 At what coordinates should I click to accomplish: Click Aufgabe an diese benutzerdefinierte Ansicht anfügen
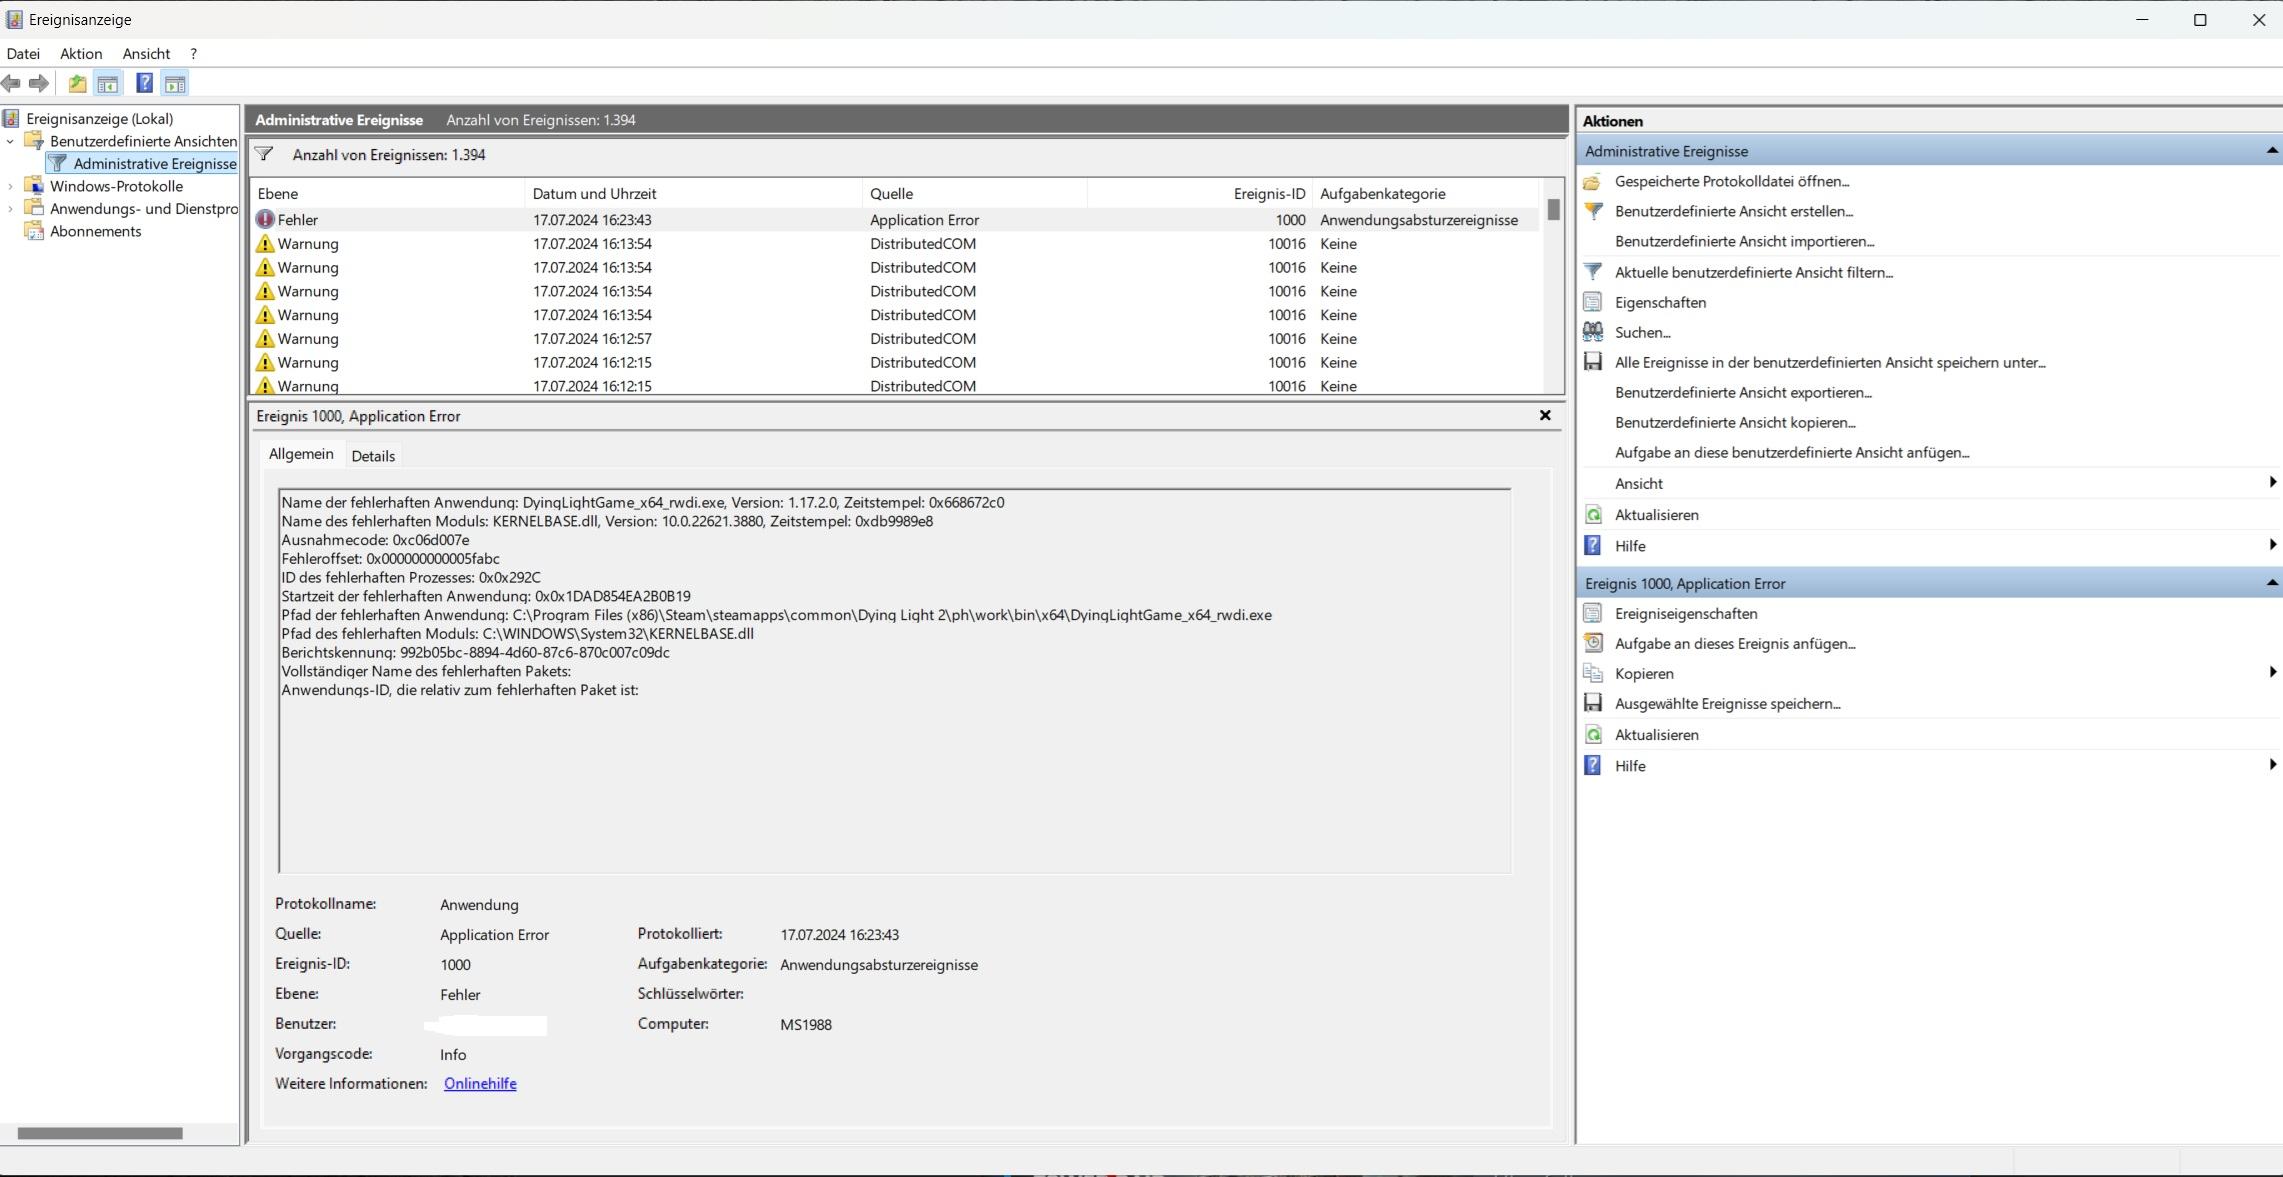pos(1792,452)
